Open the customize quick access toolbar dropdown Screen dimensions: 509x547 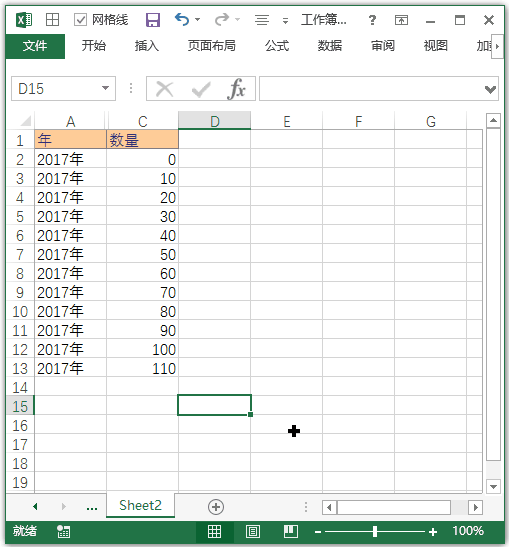click(285, 20)
